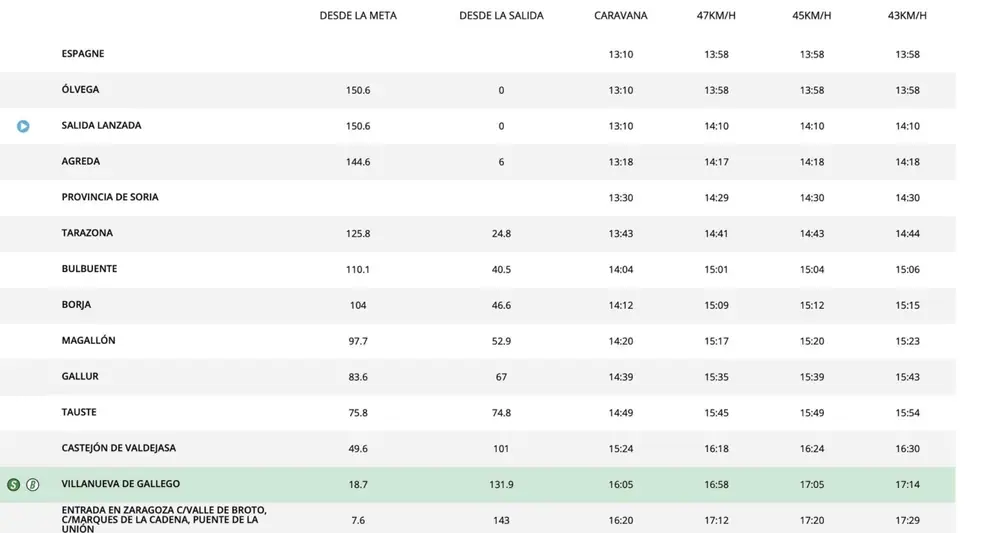The image size is (1000, 533).
Task: Select the DESDE LA META column header
Action: pyautogui.click(x=358, y=15)
